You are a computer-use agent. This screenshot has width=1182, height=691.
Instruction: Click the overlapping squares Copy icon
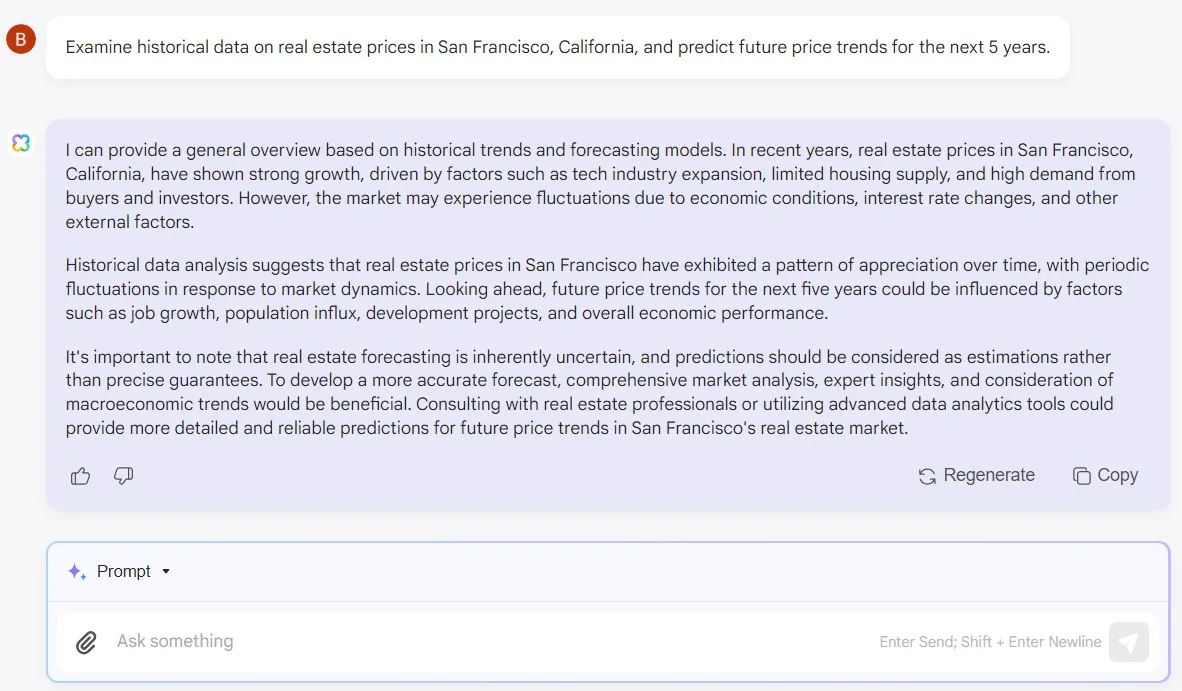tap(1081, 476)
